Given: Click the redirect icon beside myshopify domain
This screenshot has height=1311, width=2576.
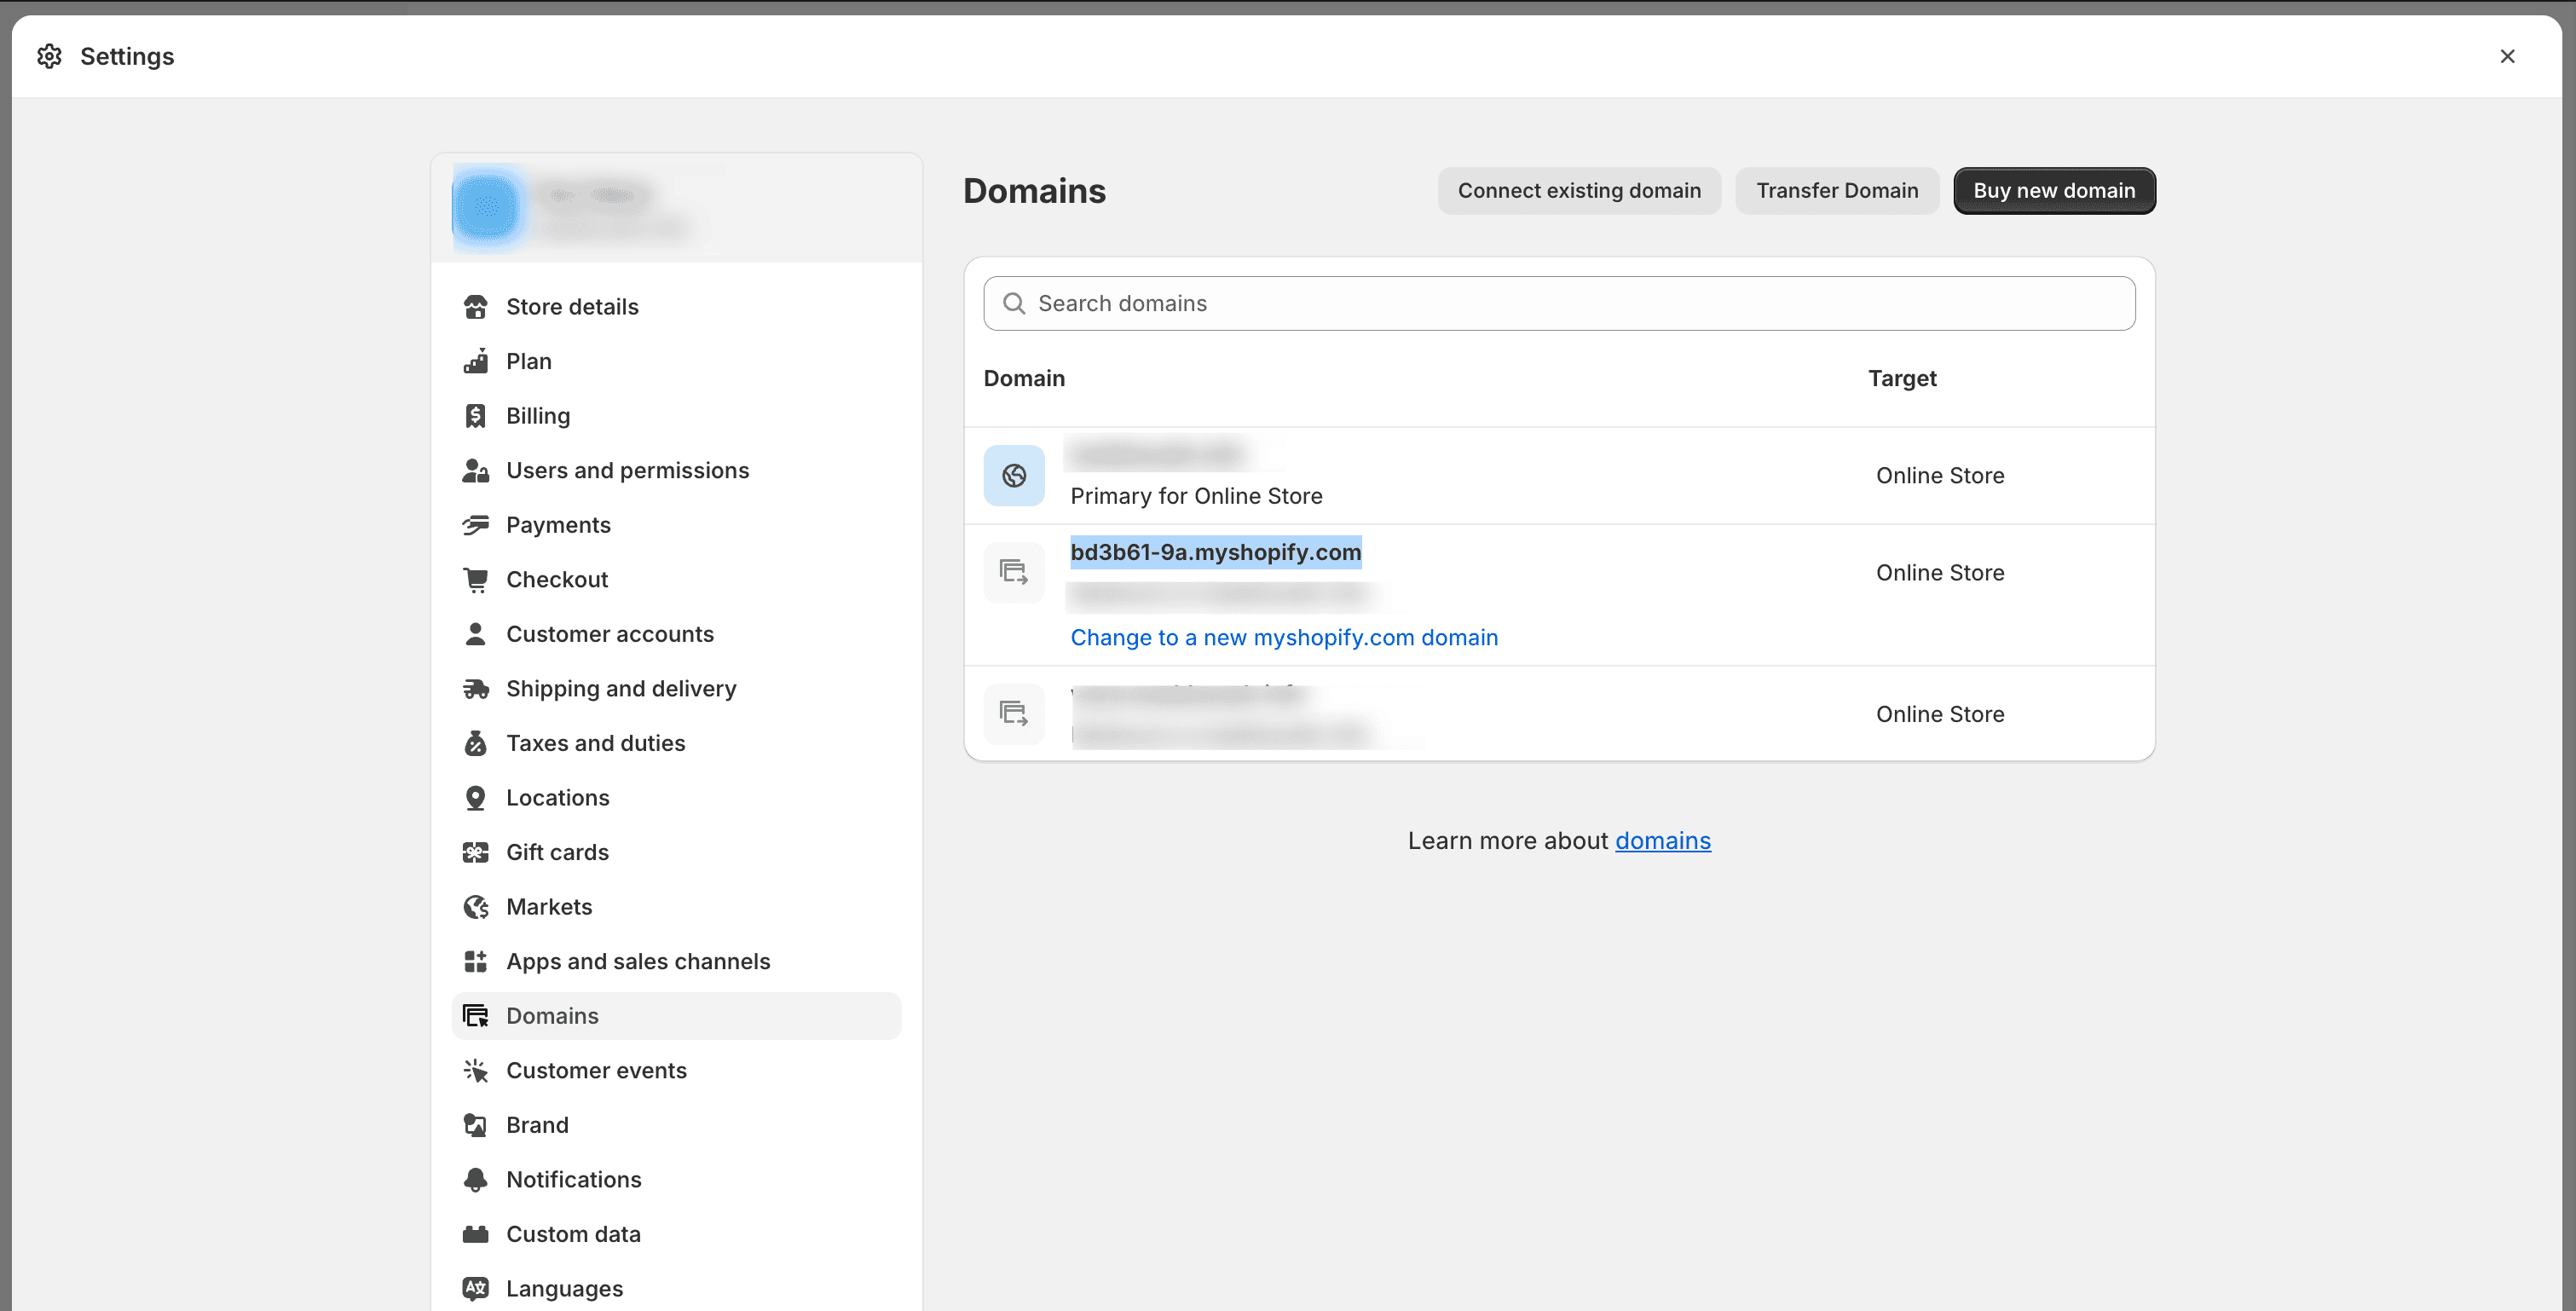Looking at the screenshot, I should click(x=1013, y=573).
